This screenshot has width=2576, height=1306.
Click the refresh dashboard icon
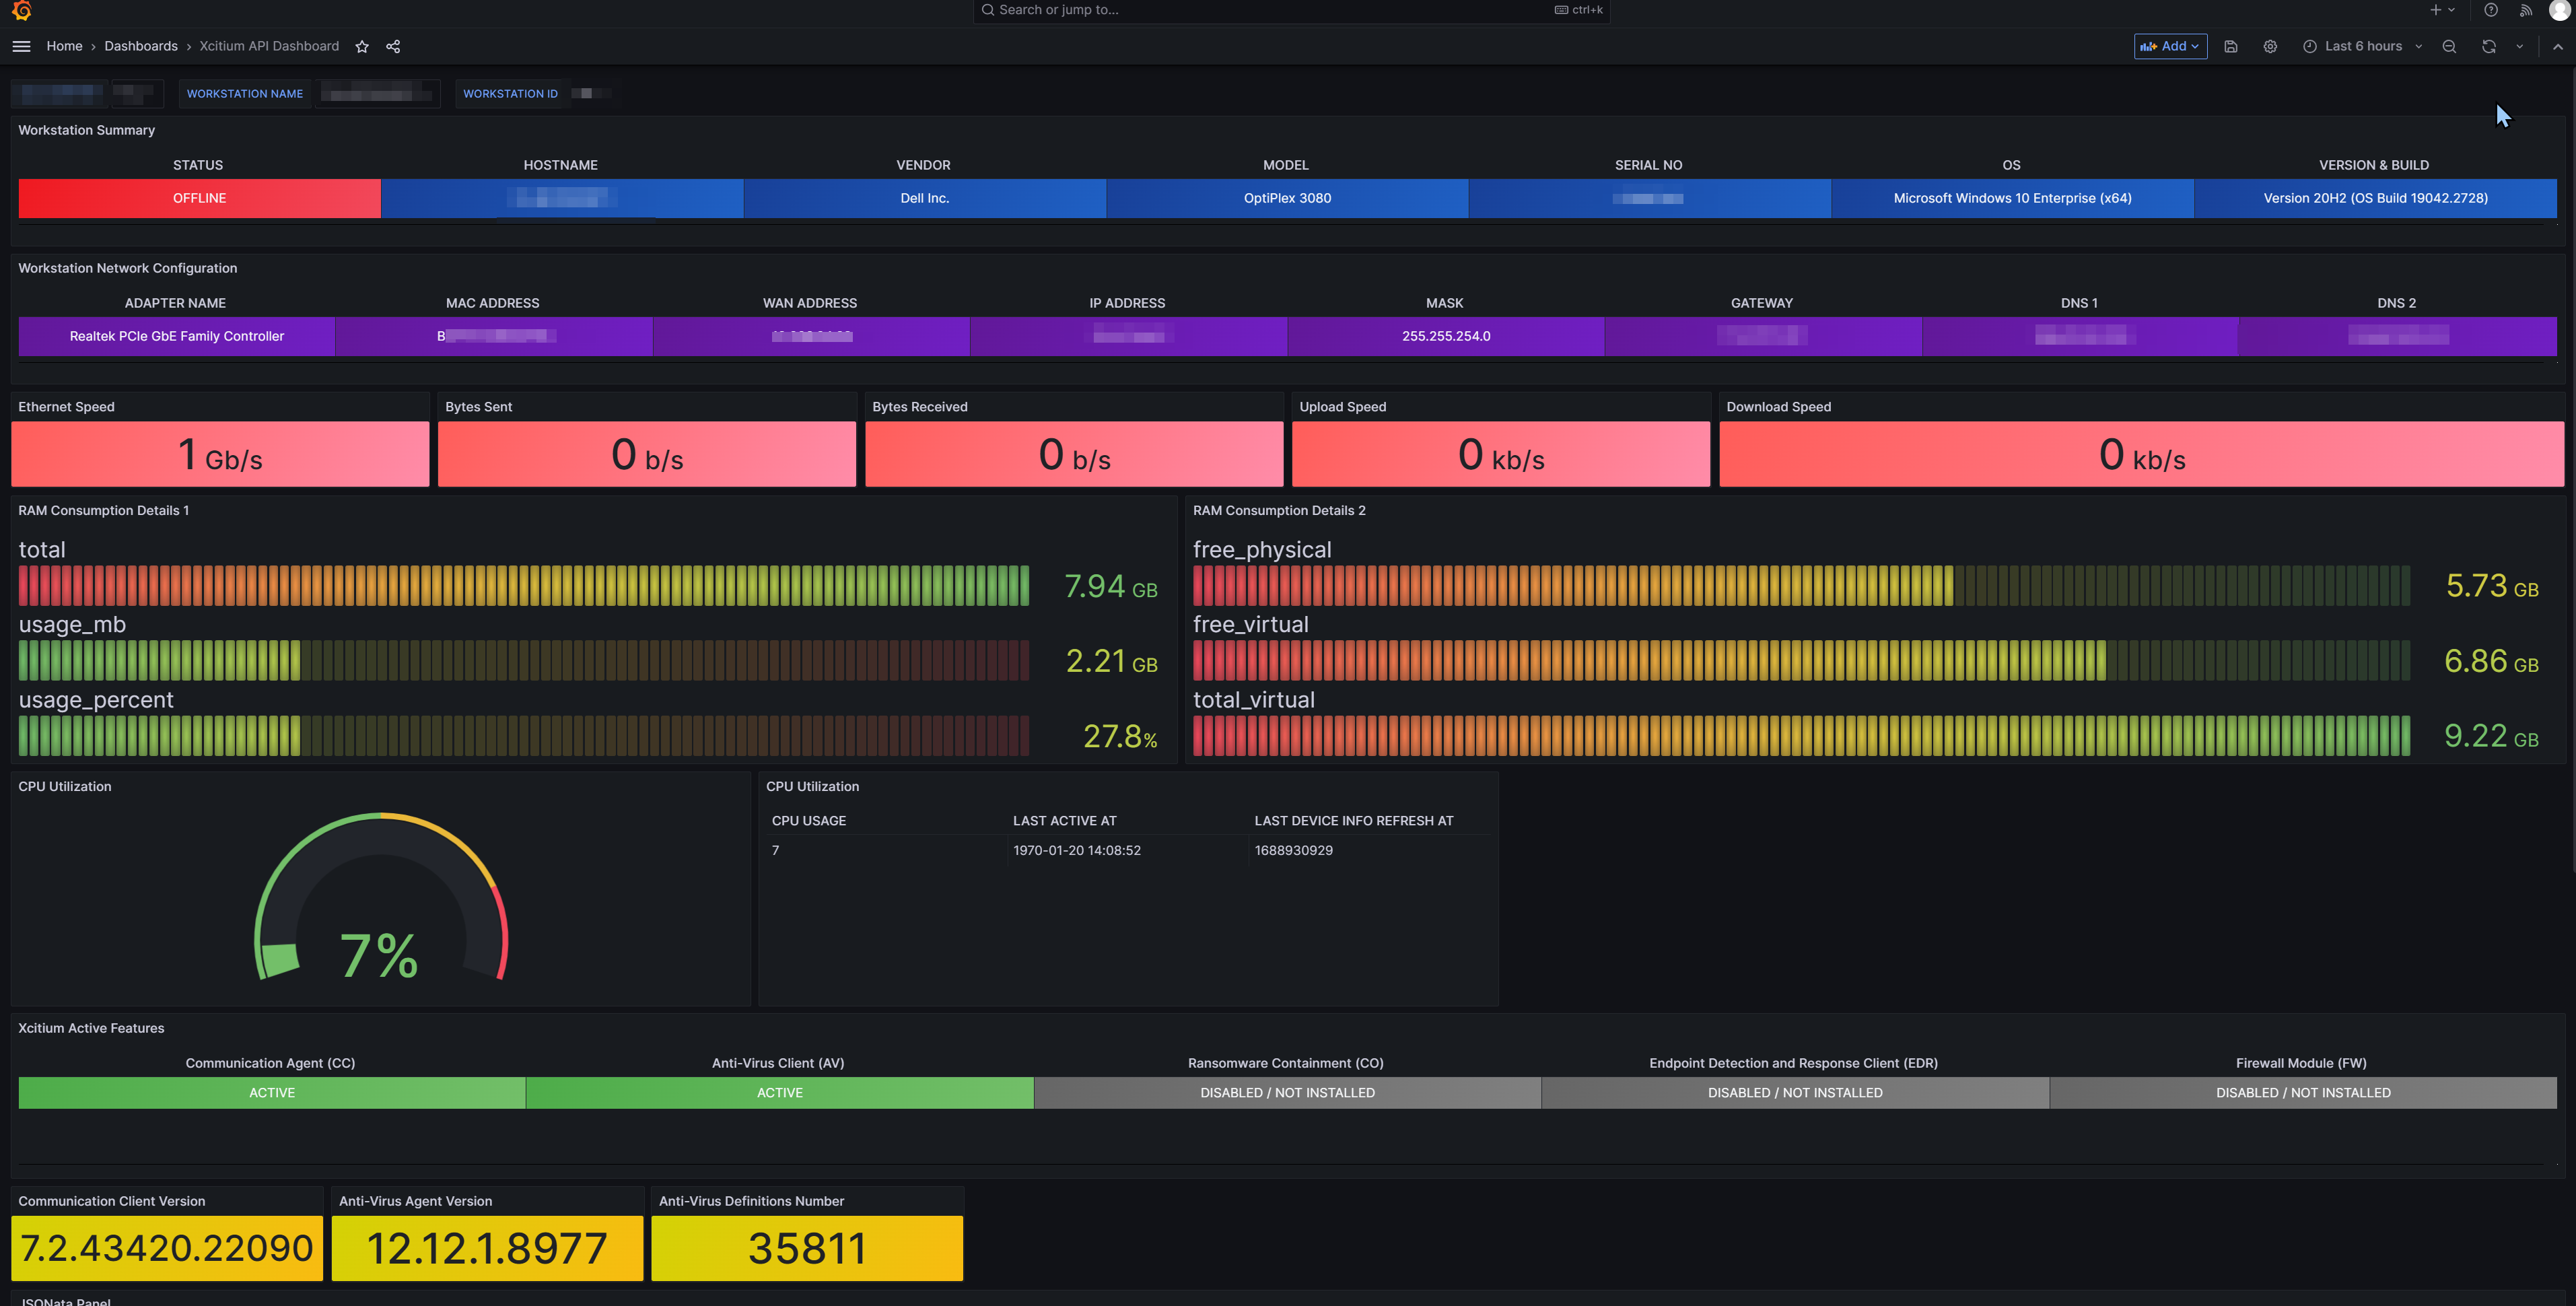tap(2489, 47)
